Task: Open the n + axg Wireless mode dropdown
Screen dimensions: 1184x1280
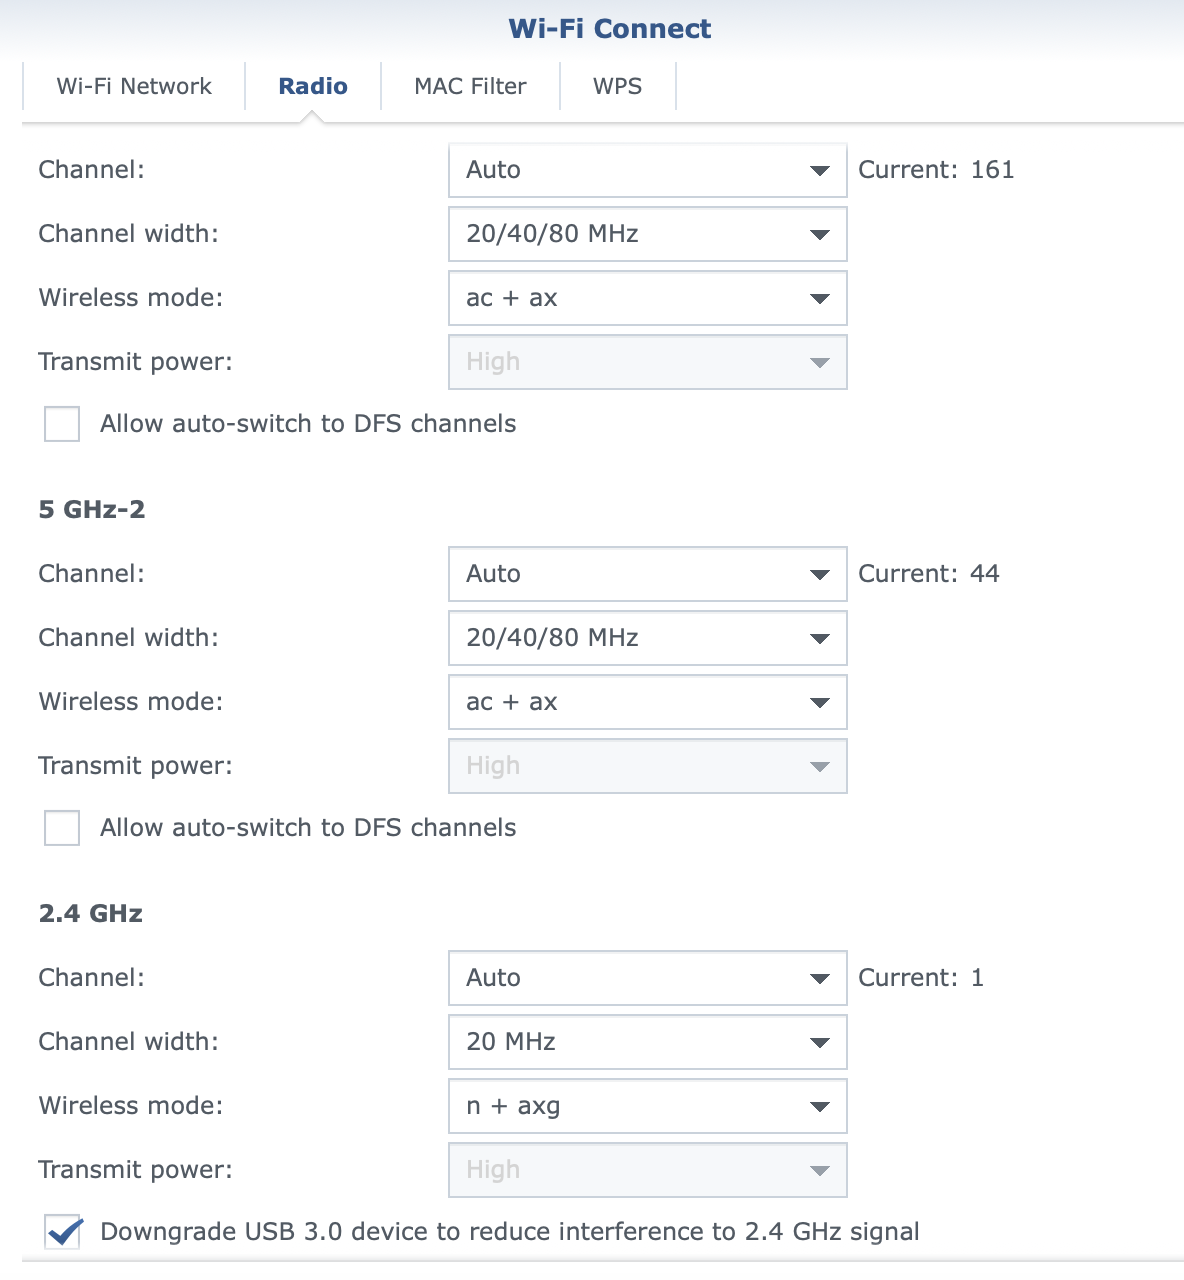Action: pyautogui.click(x=647, y=1106)
